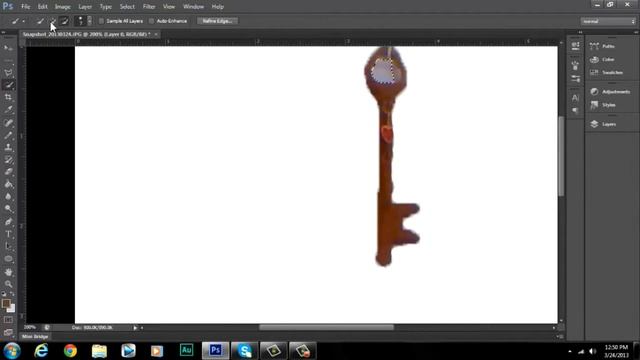
Task: Open Google Chrome from the taskbar
Action: tap(70, 351)
